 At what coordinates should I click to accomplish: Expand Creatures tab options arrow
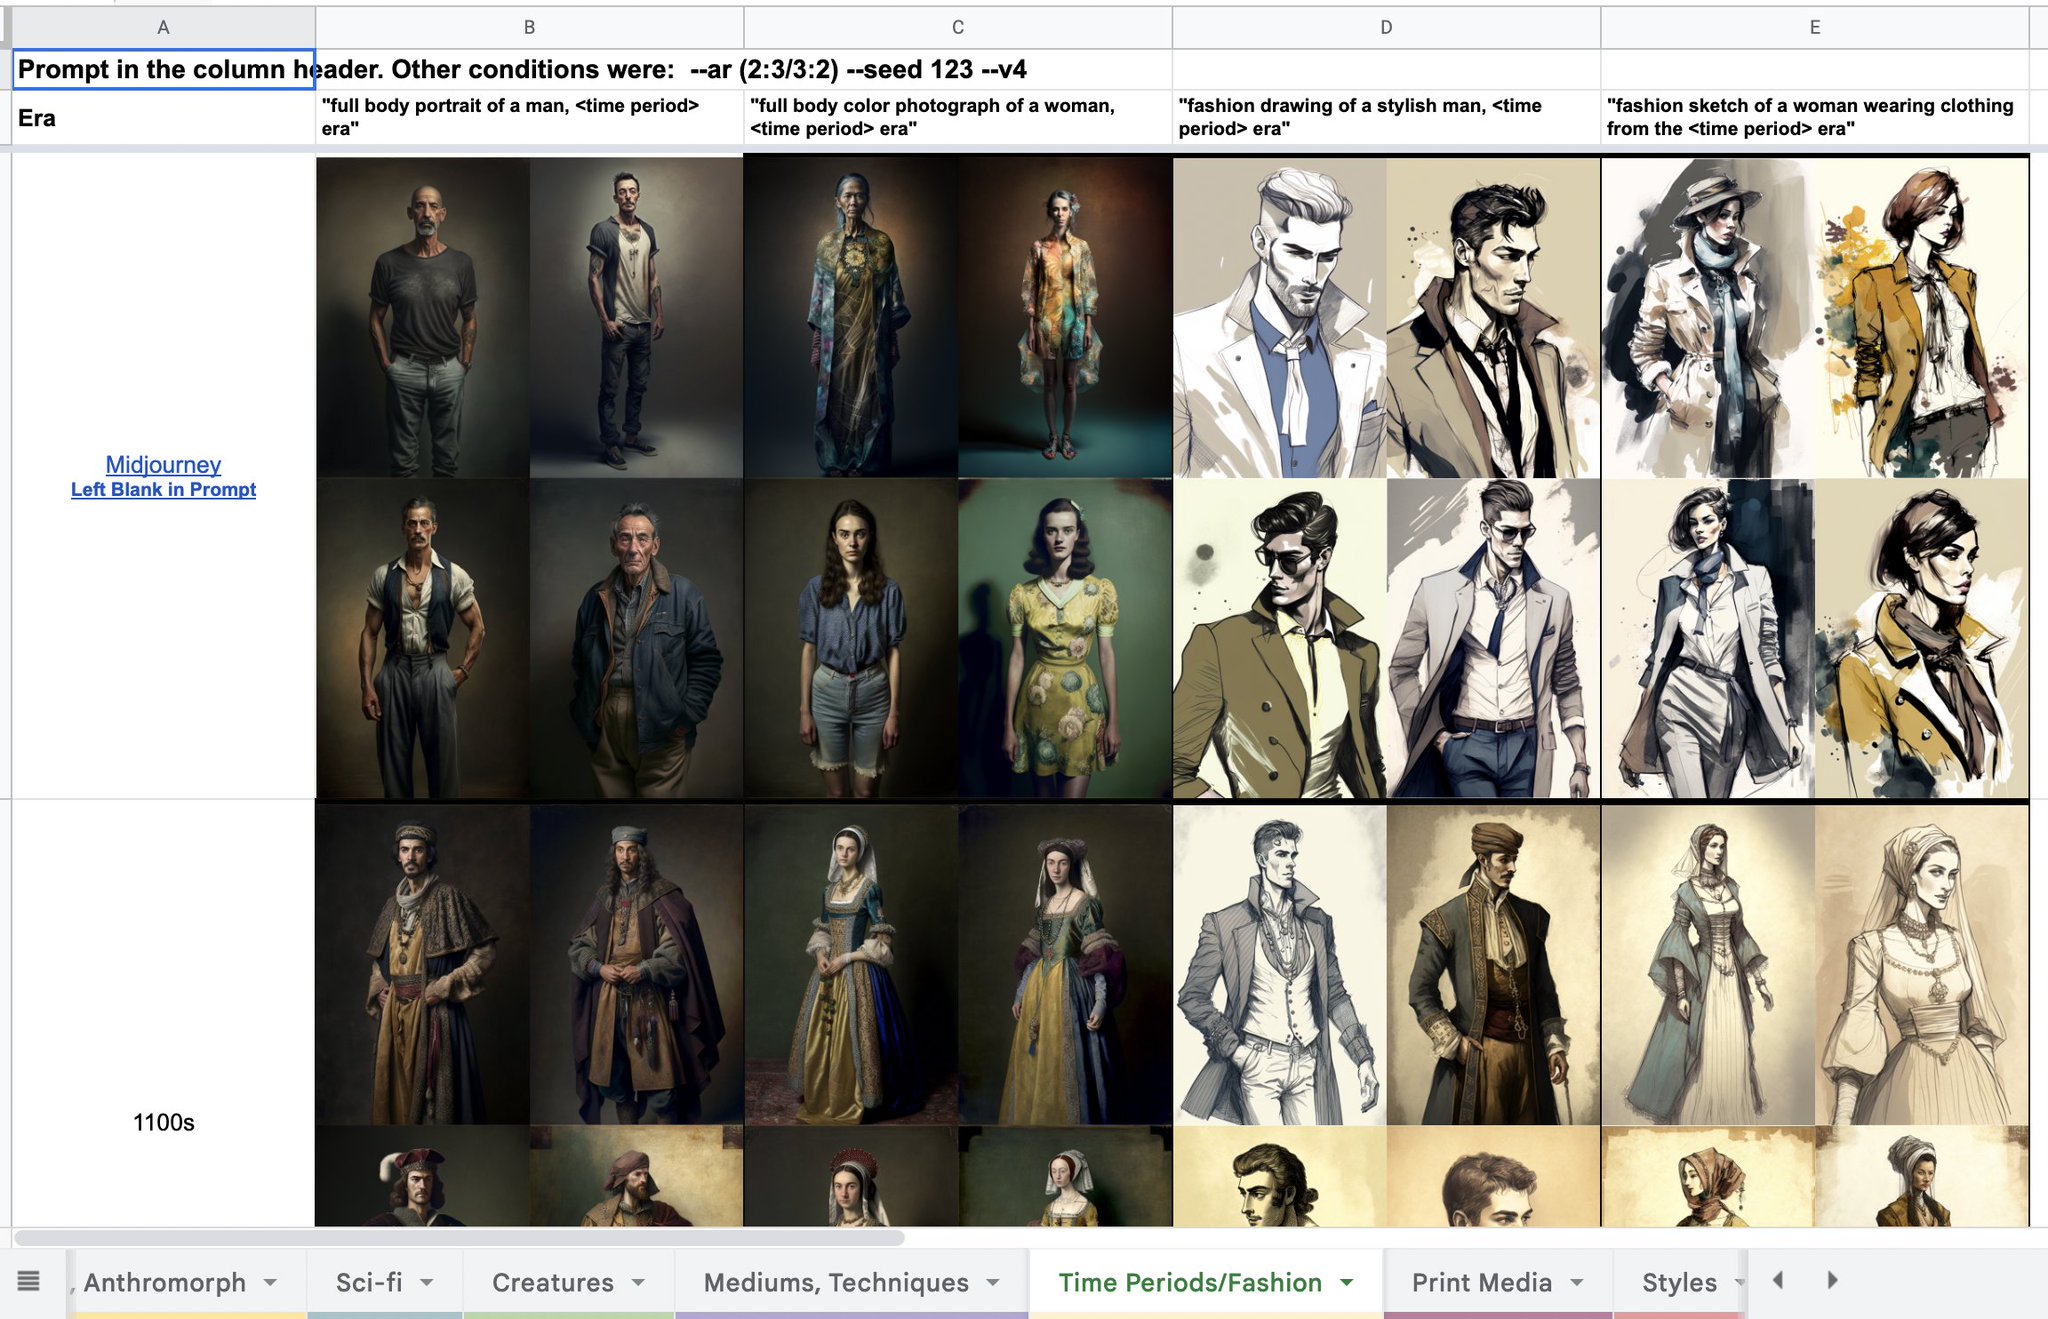(638, 1282)
